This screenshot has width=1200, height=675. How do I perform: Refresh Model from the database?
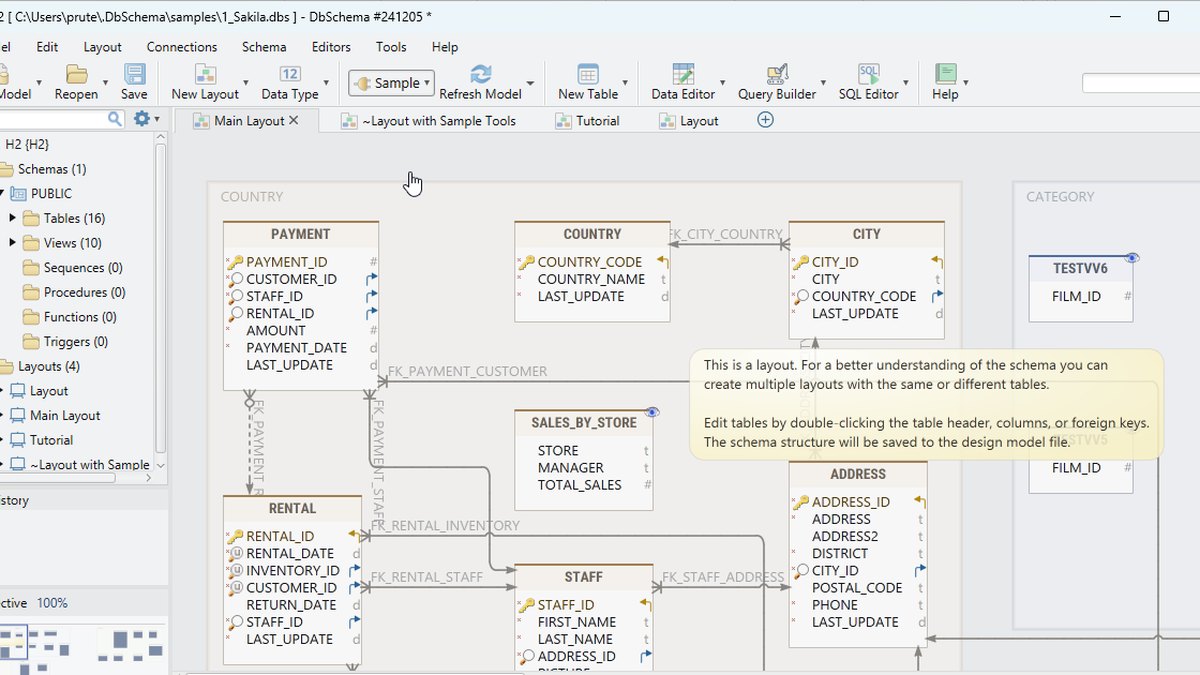(x=480, y=82)
